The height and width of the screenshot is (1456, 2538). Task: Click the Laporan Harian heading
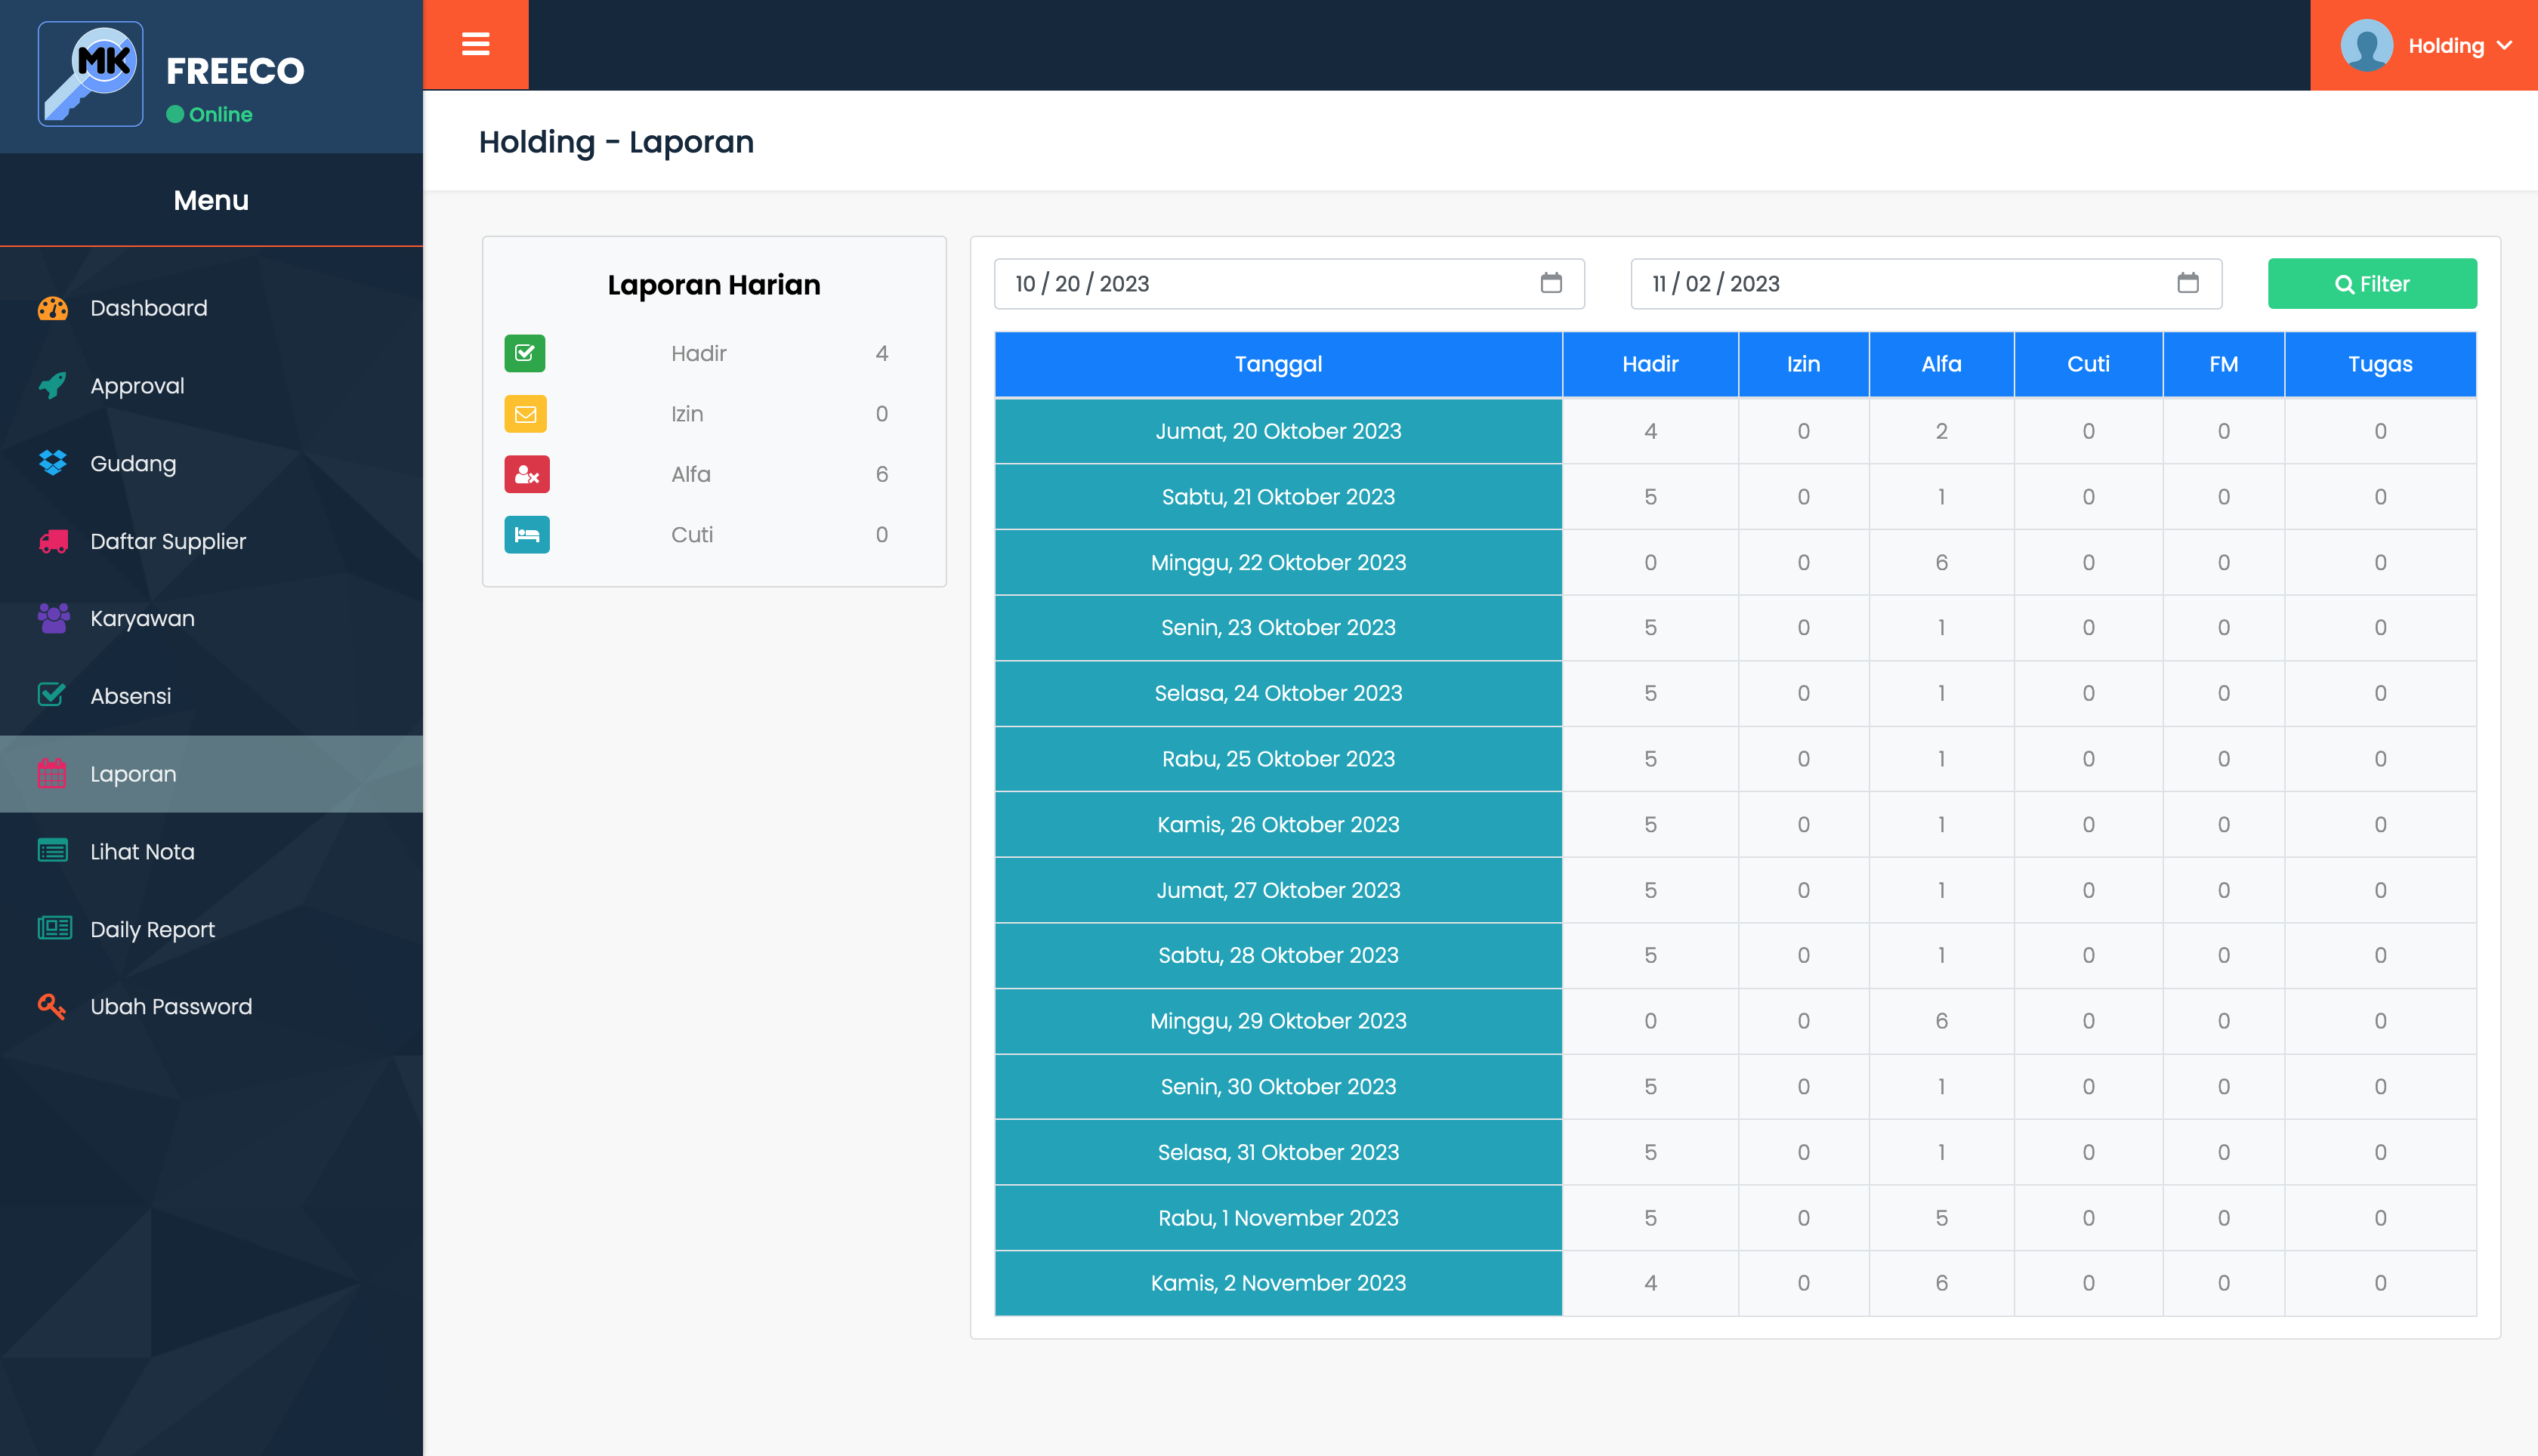714,285
